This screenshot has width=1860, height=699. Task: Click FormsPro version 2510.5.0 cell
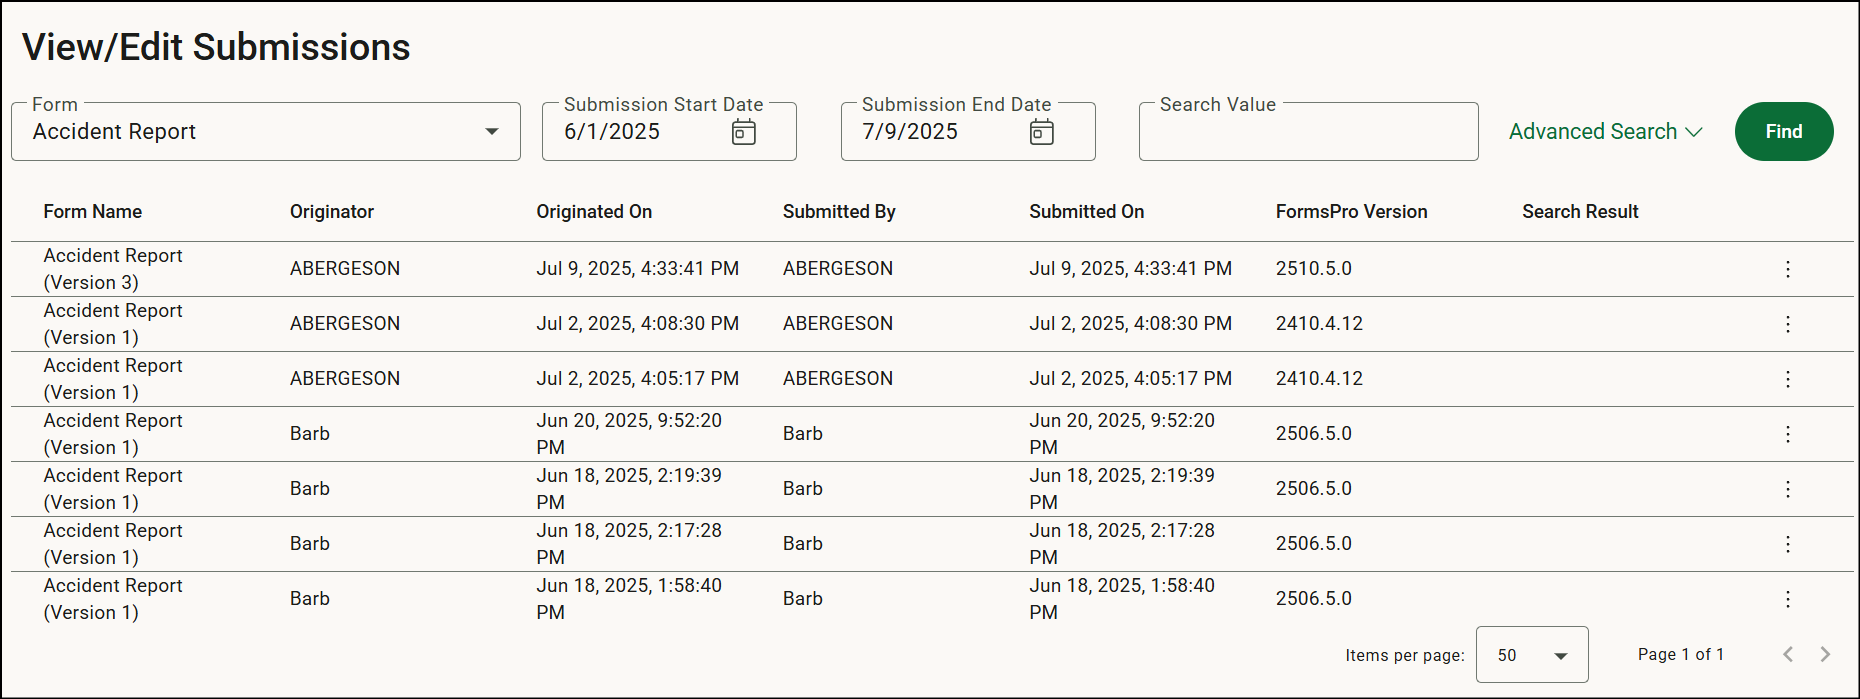[1314, 269]
